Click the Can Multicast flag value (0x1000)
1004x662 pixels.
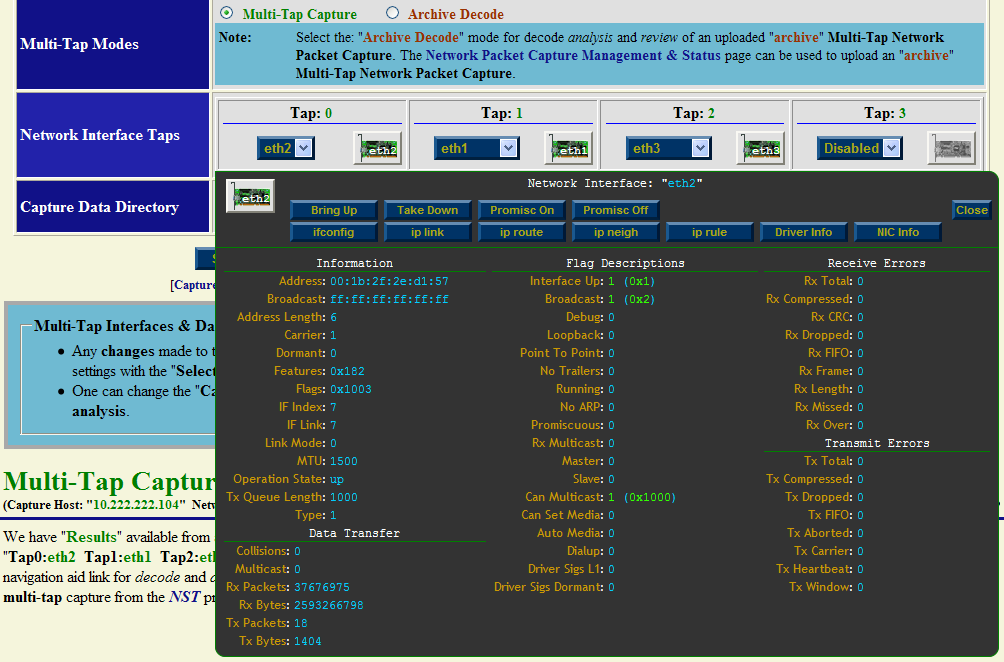click(650, 497)
